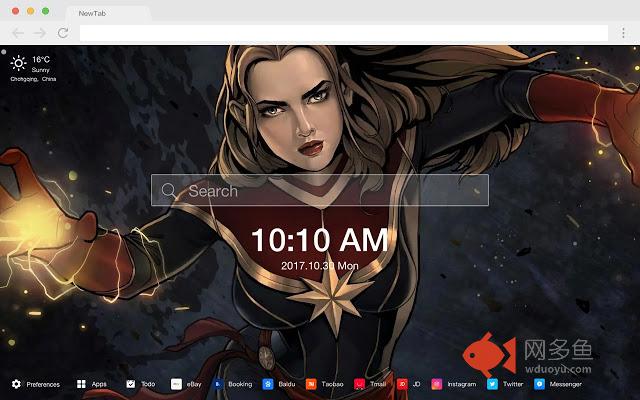
Task: Click the Todo label
Action: click(148, 384)
